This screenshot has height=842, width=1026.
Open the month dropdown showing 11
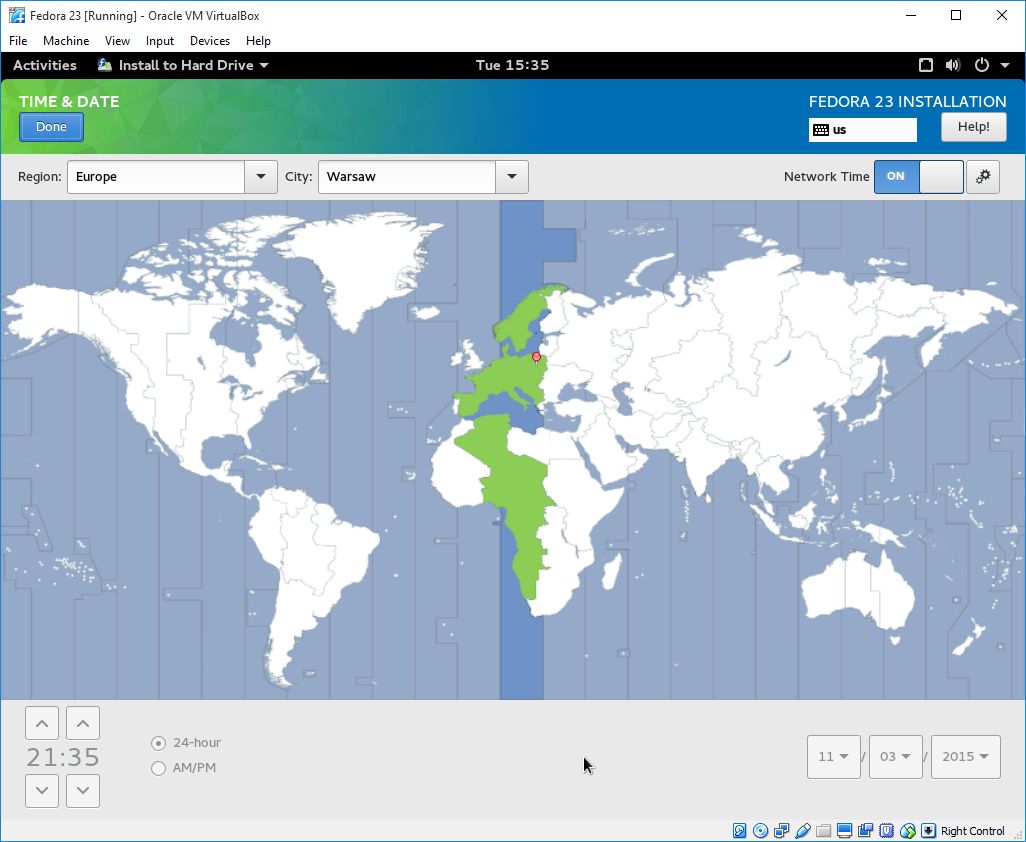click(834, 757)
